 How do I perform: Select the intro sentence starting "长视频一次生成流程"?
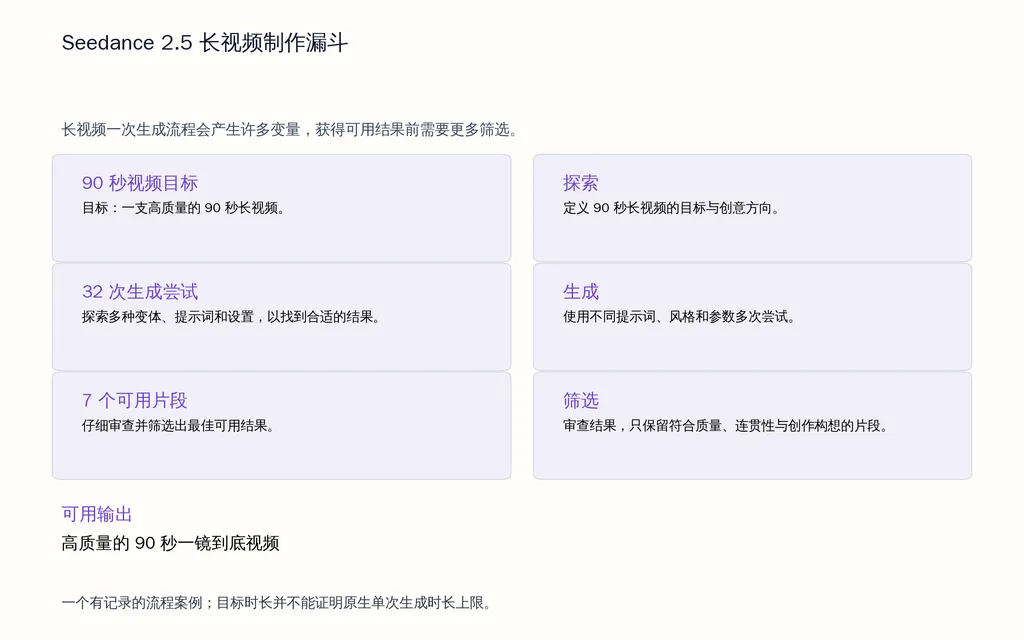pos(289,130)
